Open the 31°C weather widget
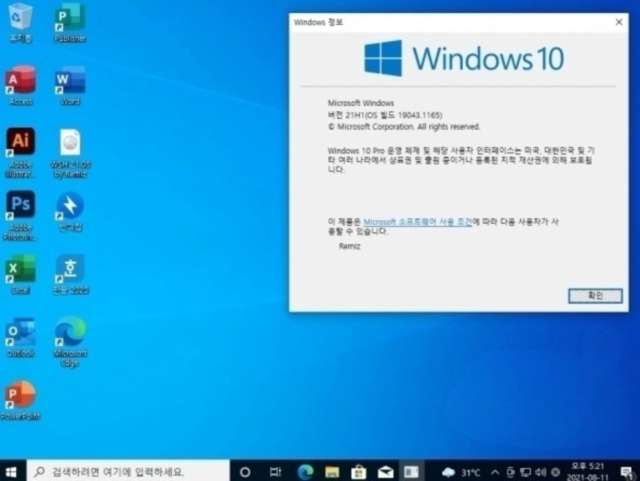The width and height of the screenshot is (640, 481). point(461,471)
